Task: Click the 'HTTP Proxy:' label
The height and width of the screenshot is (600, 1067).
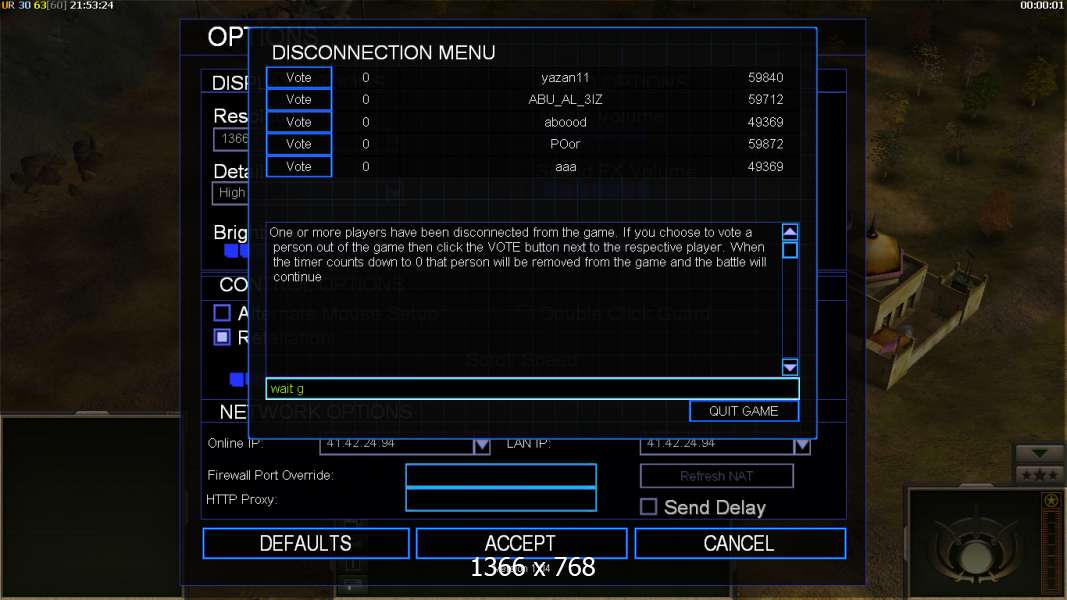Action: tap(241, 500)
